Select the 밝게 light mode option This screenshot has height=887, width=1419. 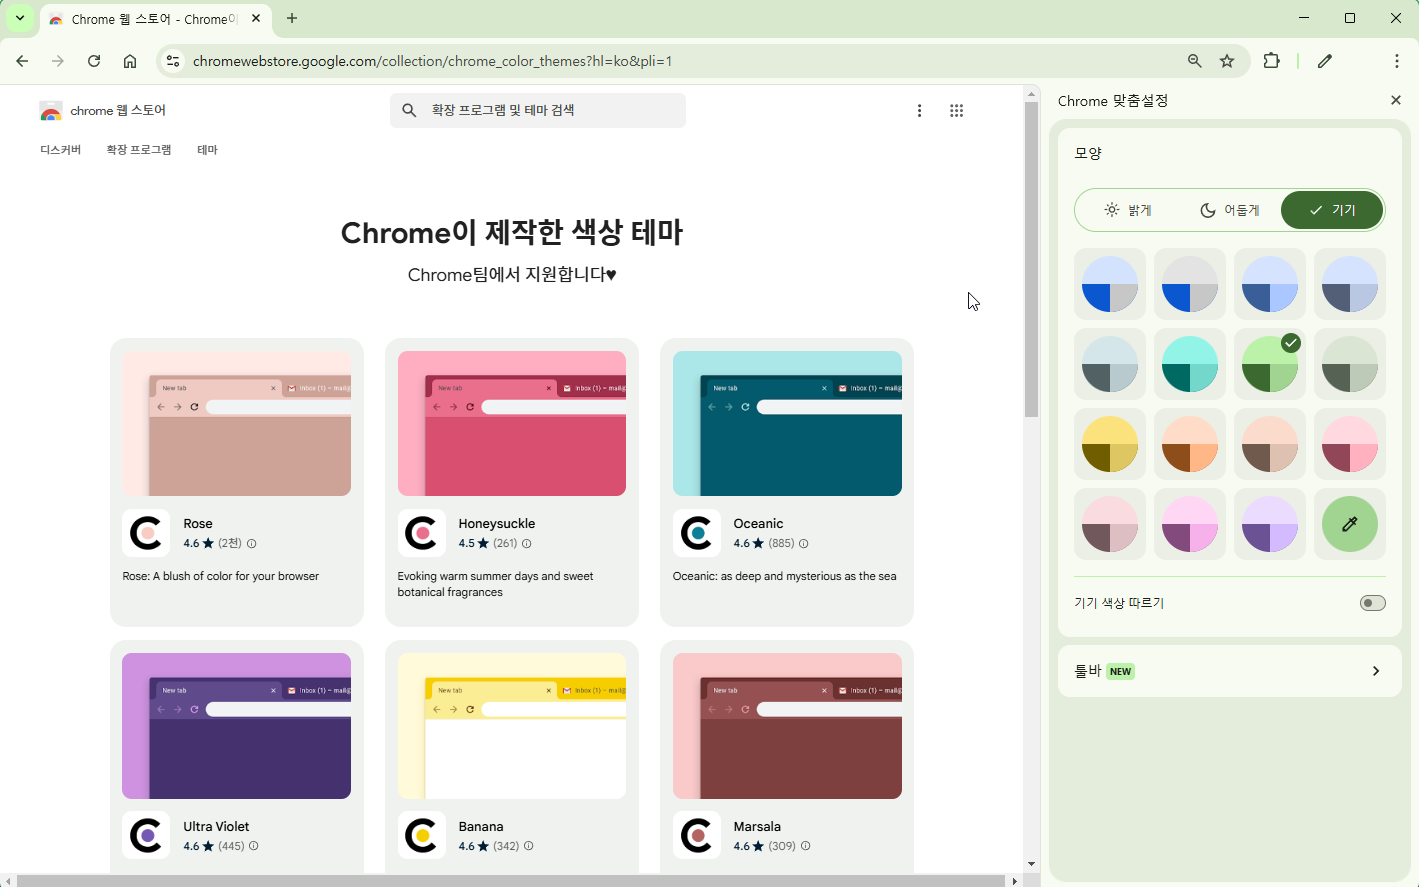click(1127, 210)
